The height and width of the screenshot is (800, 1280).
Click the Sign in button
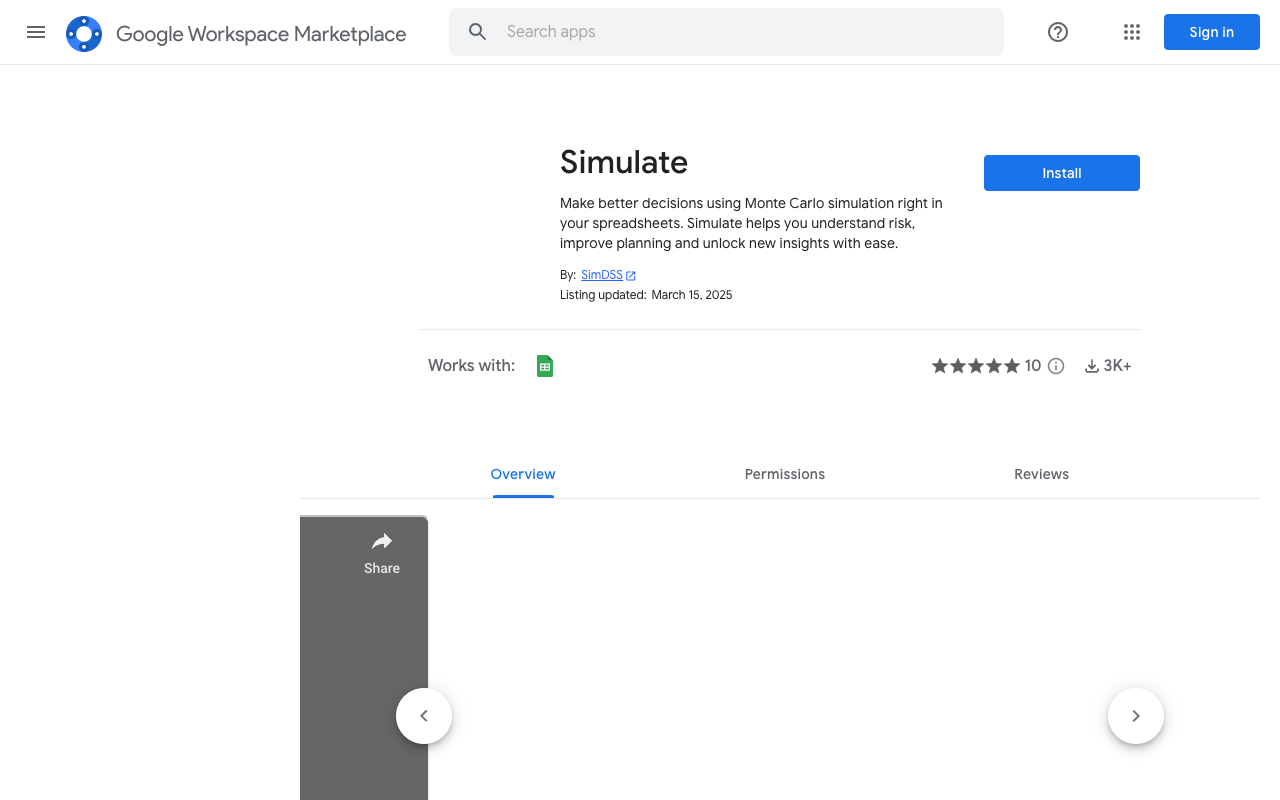1211,32
